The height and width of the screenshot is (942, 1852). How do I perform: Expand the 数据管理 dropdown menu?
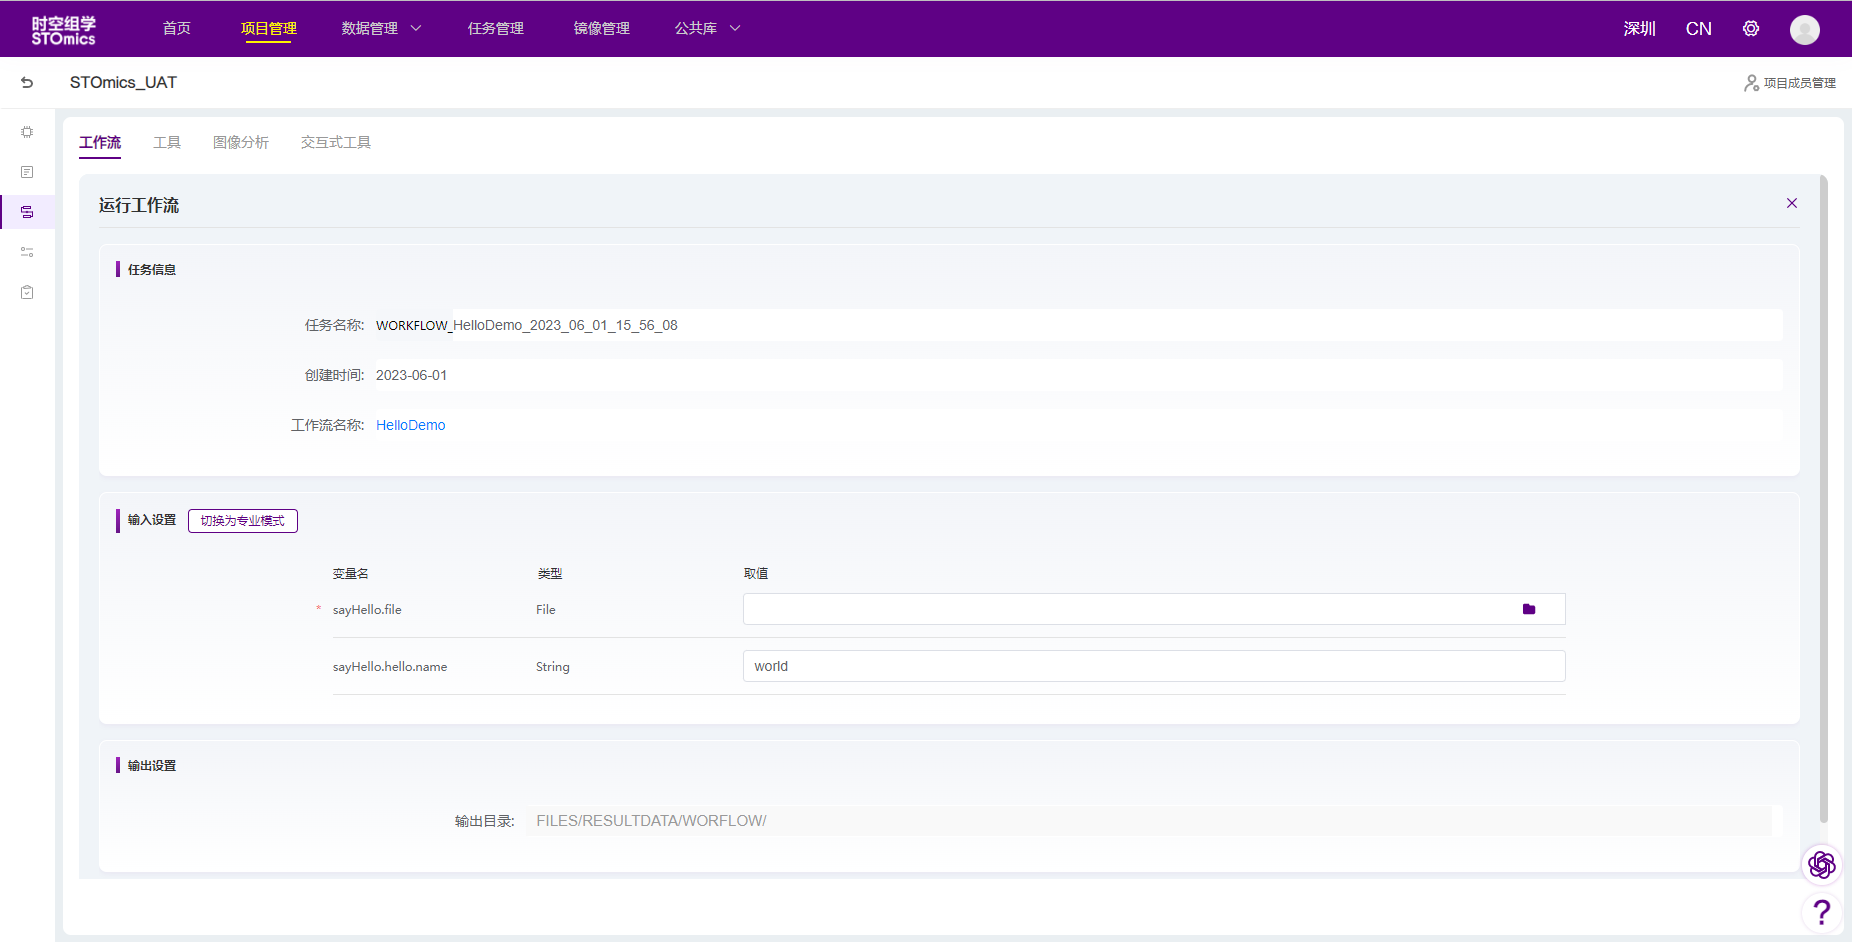coord(381,29)
